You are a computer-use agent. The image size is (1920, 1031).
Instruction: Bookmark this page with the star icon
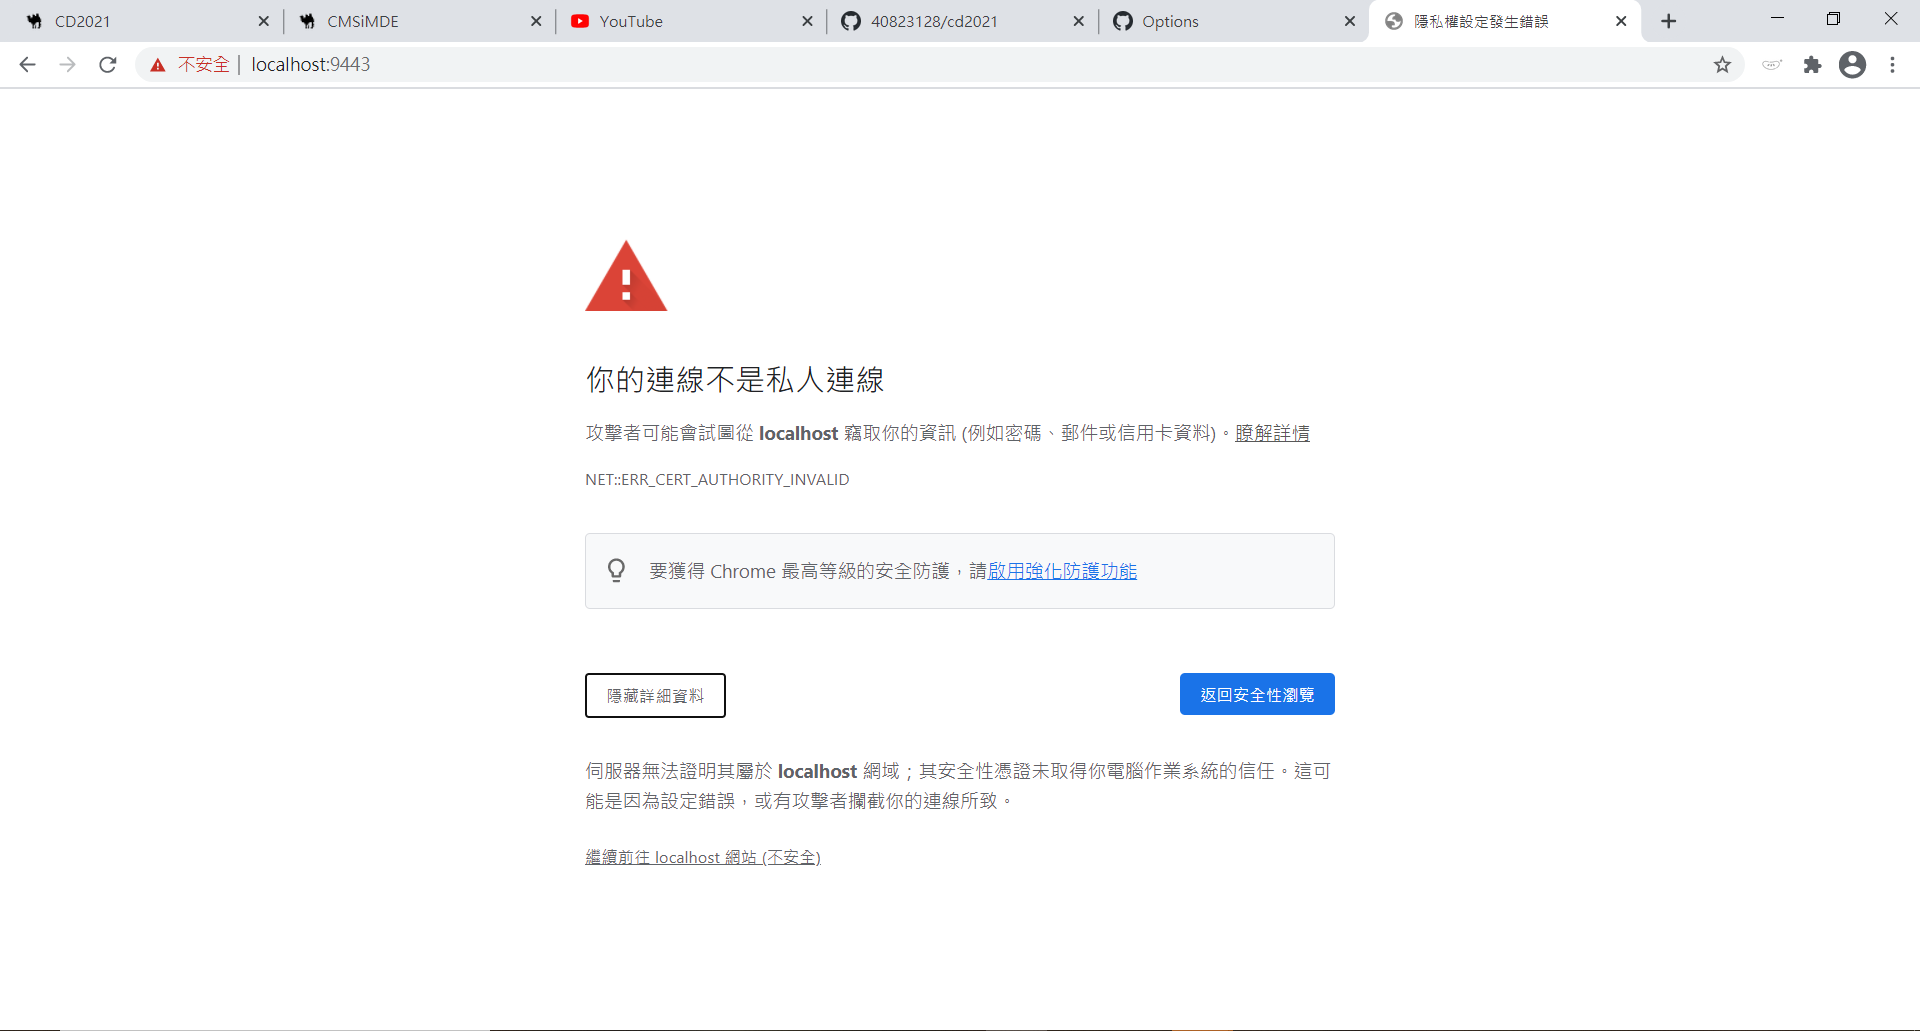[1722, 65]
